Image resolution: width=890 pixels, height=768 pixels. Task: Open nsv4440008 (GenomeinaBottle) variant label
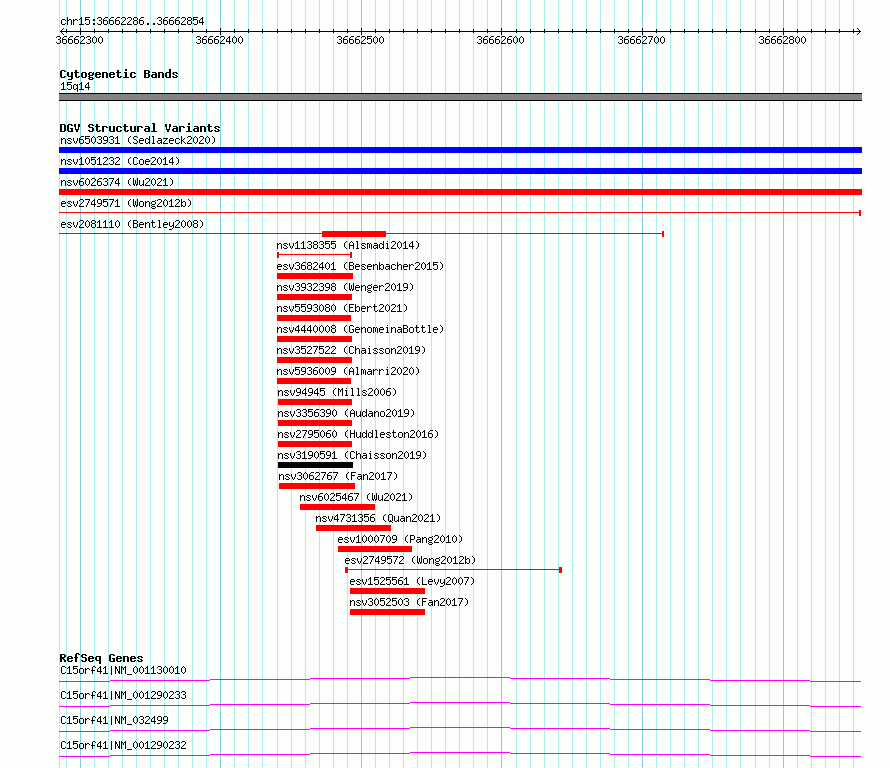point(360,329)
